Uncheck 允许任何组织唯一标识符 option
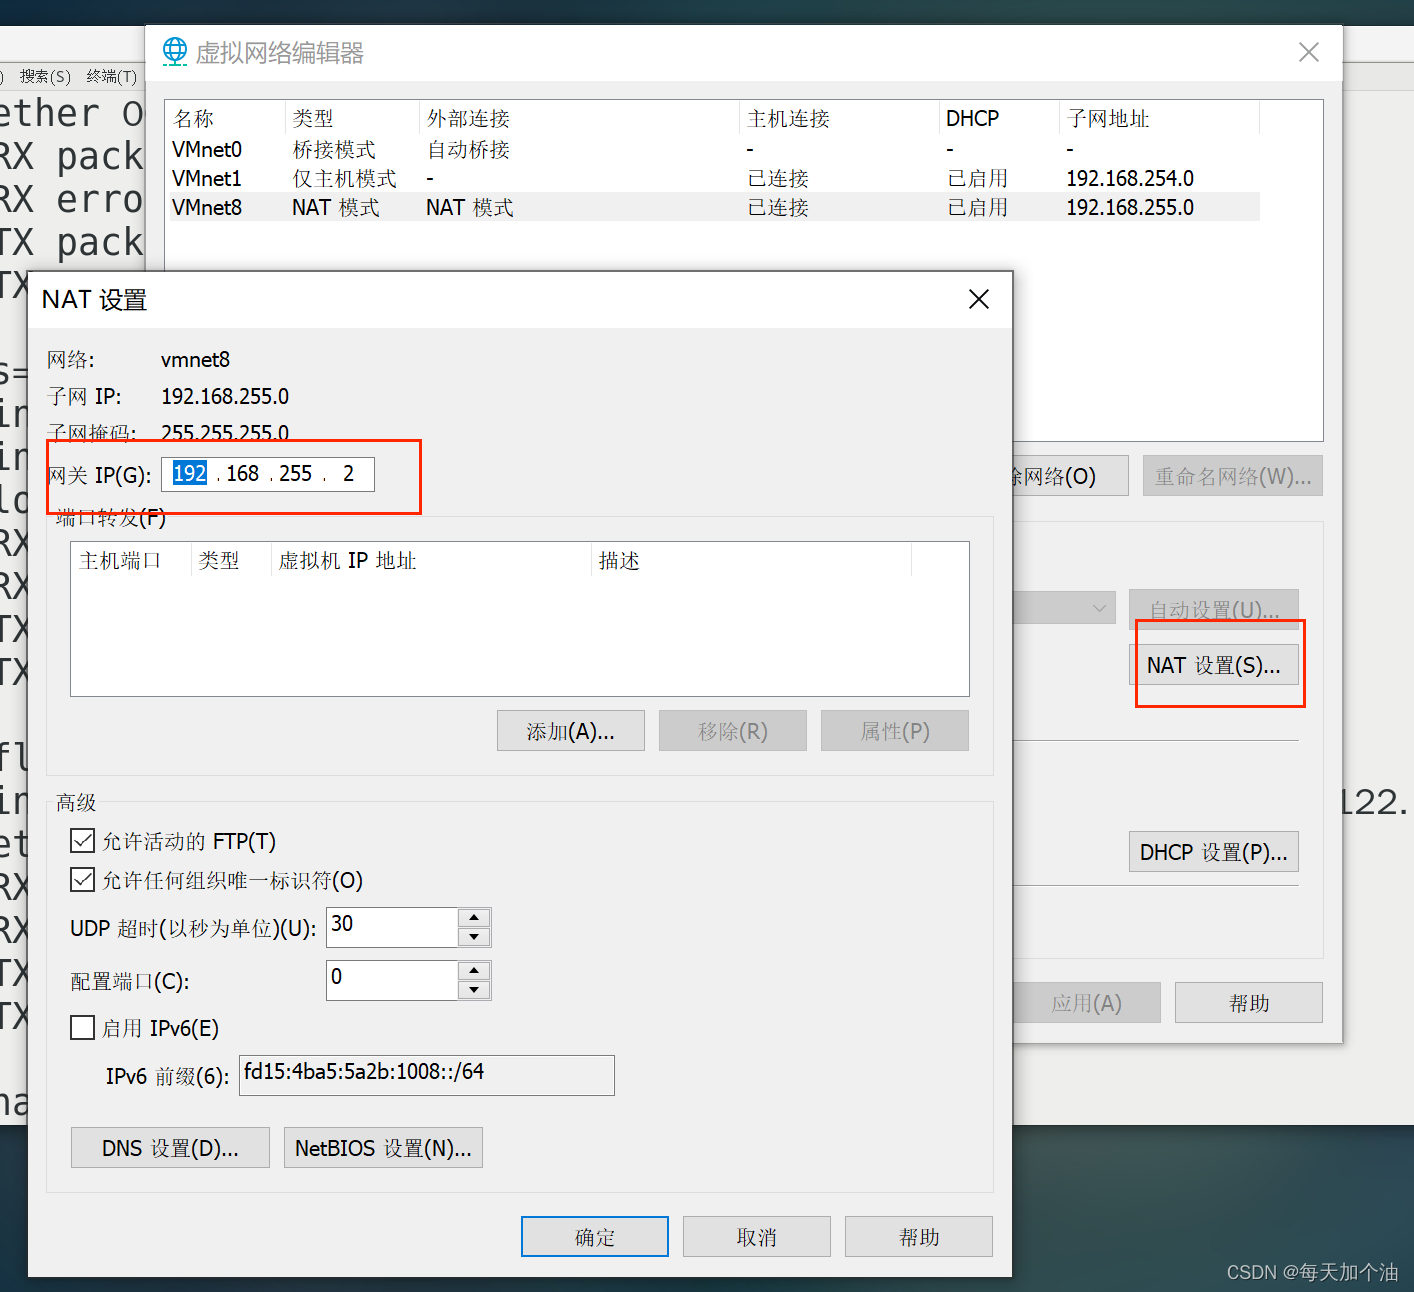The image size is (1414, 1292). tap(82, 879)
